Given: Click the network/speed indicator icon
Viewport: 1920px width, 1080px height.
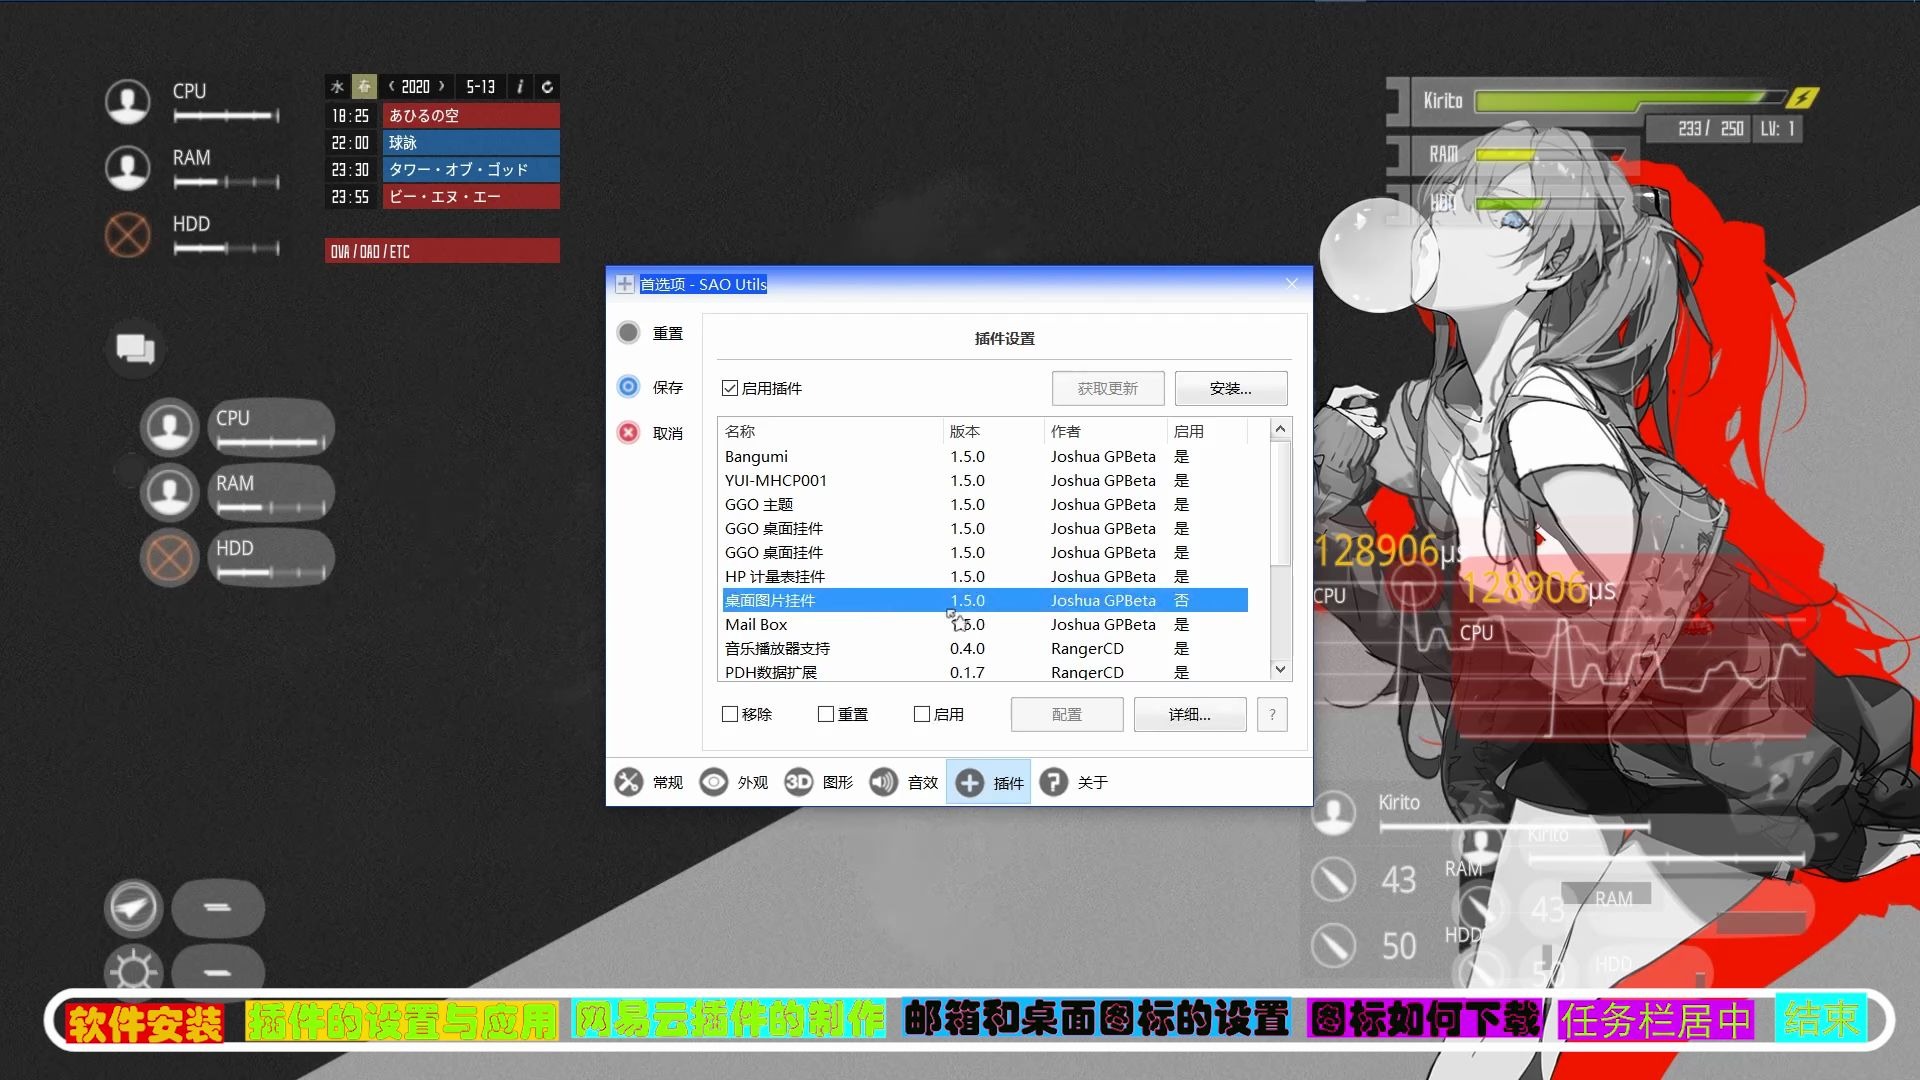Looking at the screenshot, I should (131, 907).
